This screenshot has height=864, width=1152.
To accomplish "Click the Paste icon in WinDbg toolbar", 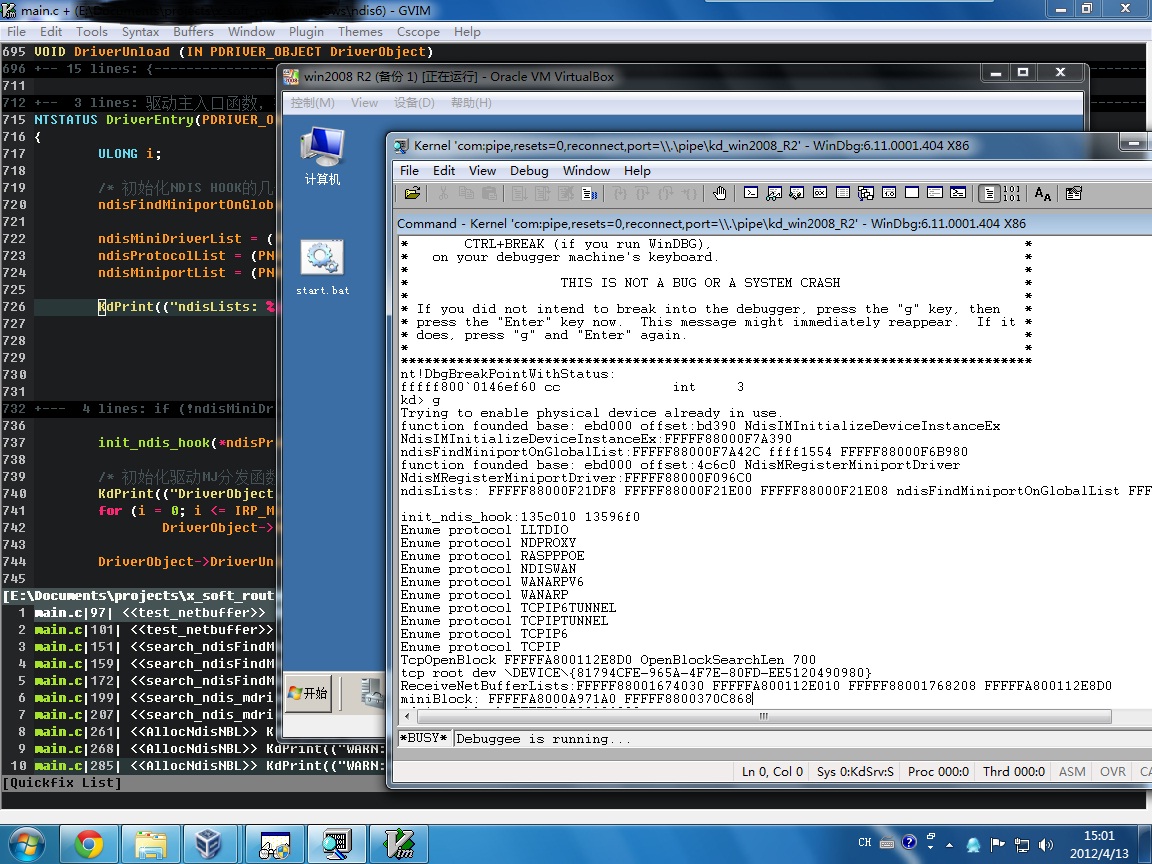I will [489, 193].
